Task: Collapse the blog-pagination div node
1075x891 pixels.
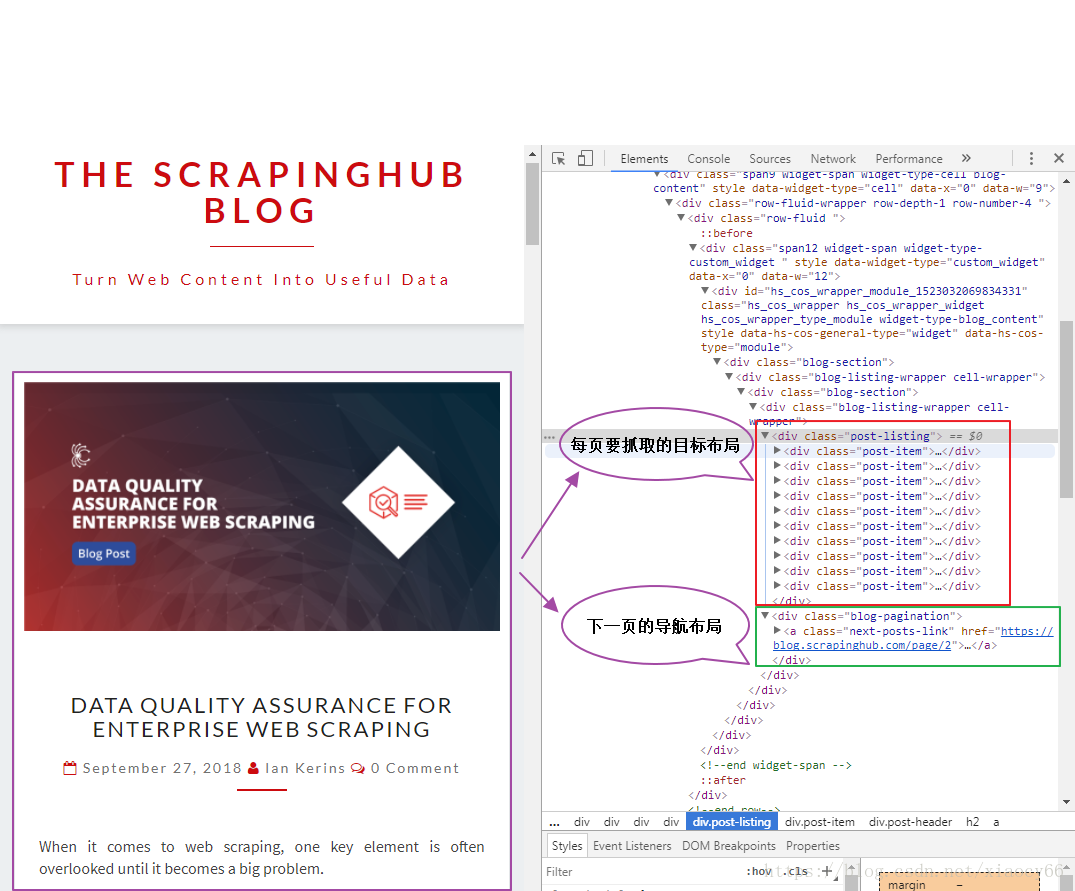Action: (x=765, y=615)
